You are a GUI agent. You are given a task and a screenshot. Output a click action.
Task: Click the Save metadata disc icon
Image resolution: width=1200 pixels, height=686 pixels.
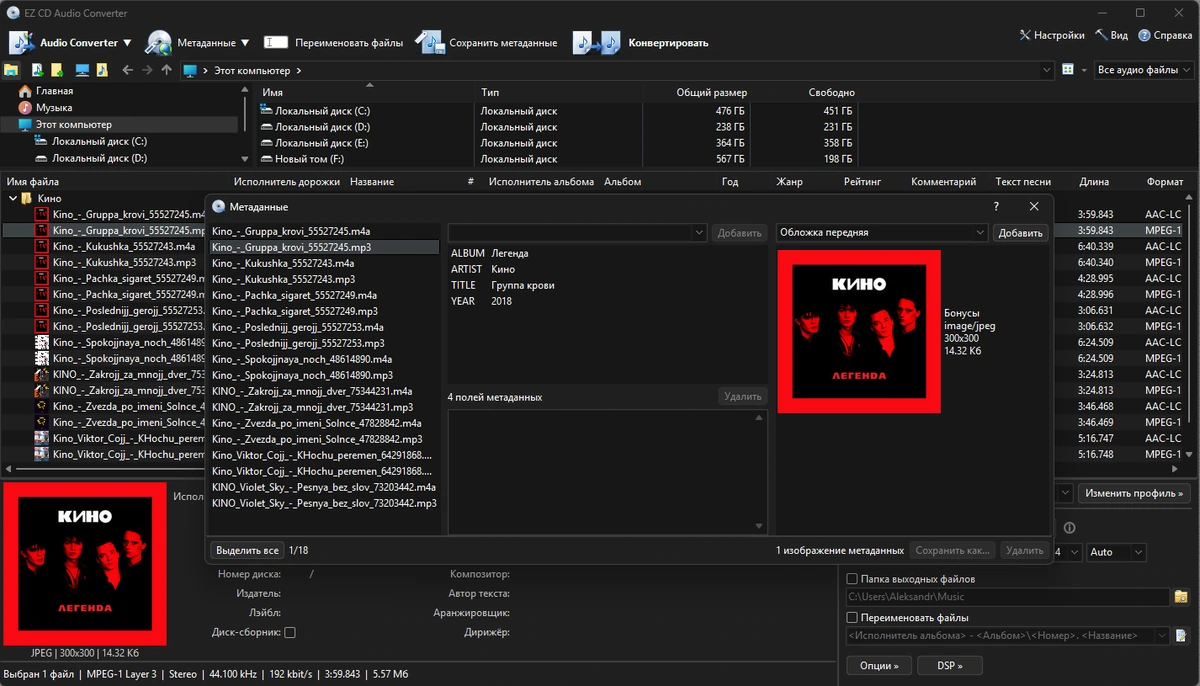(x=429, y=43)
